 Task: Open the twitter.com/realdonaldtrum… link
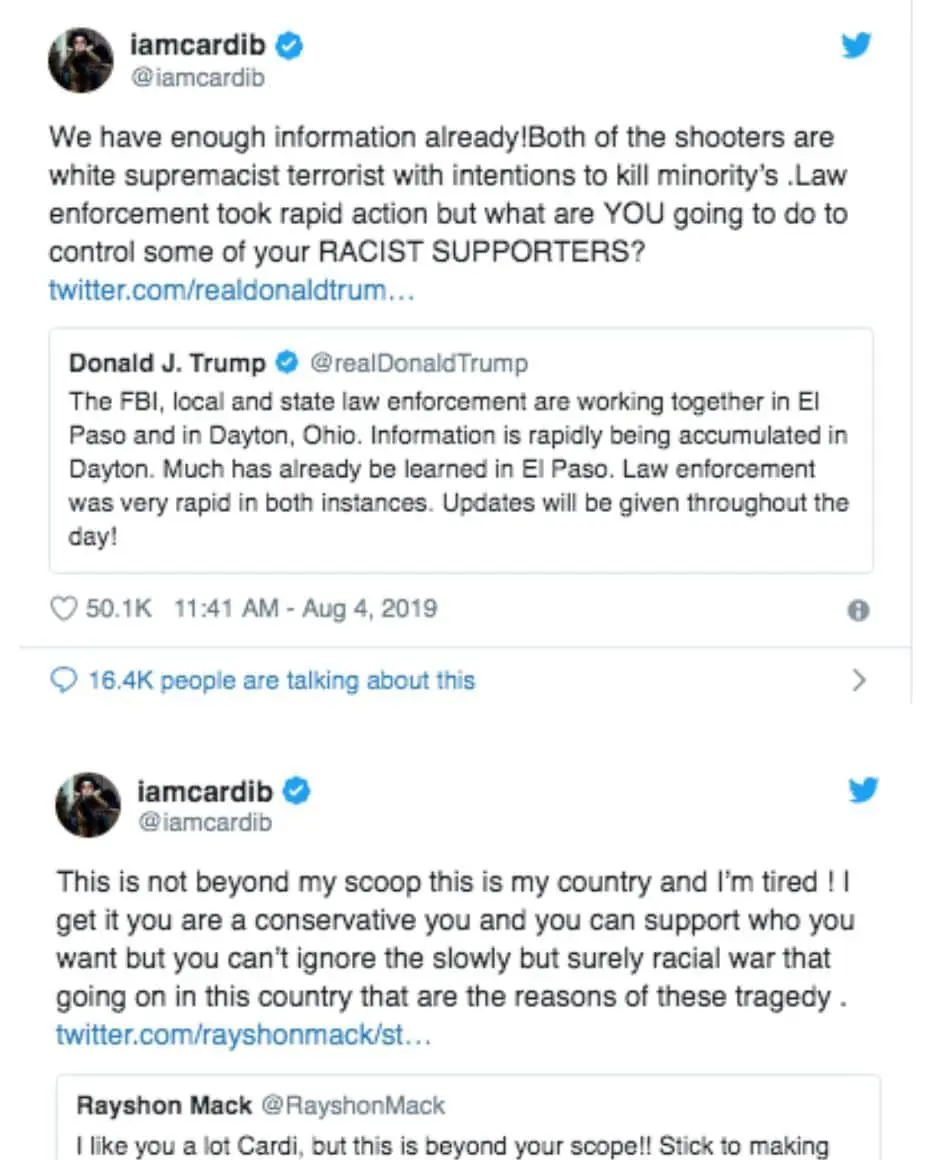coord(231,292)
